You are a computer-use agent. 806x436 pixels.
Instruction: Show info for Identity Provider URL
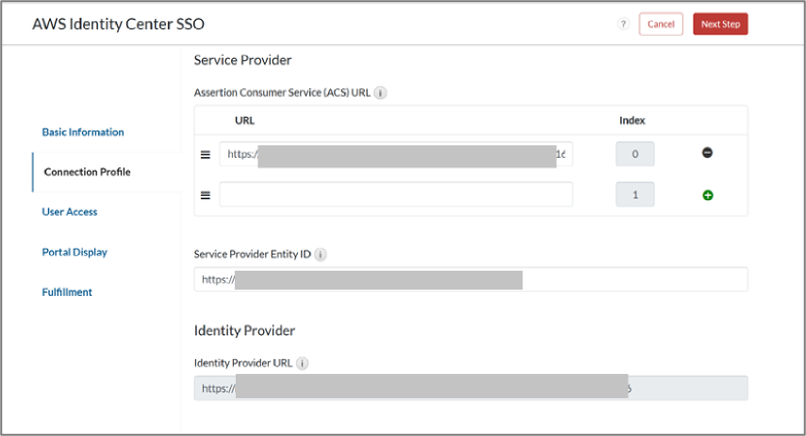(302, 364)
